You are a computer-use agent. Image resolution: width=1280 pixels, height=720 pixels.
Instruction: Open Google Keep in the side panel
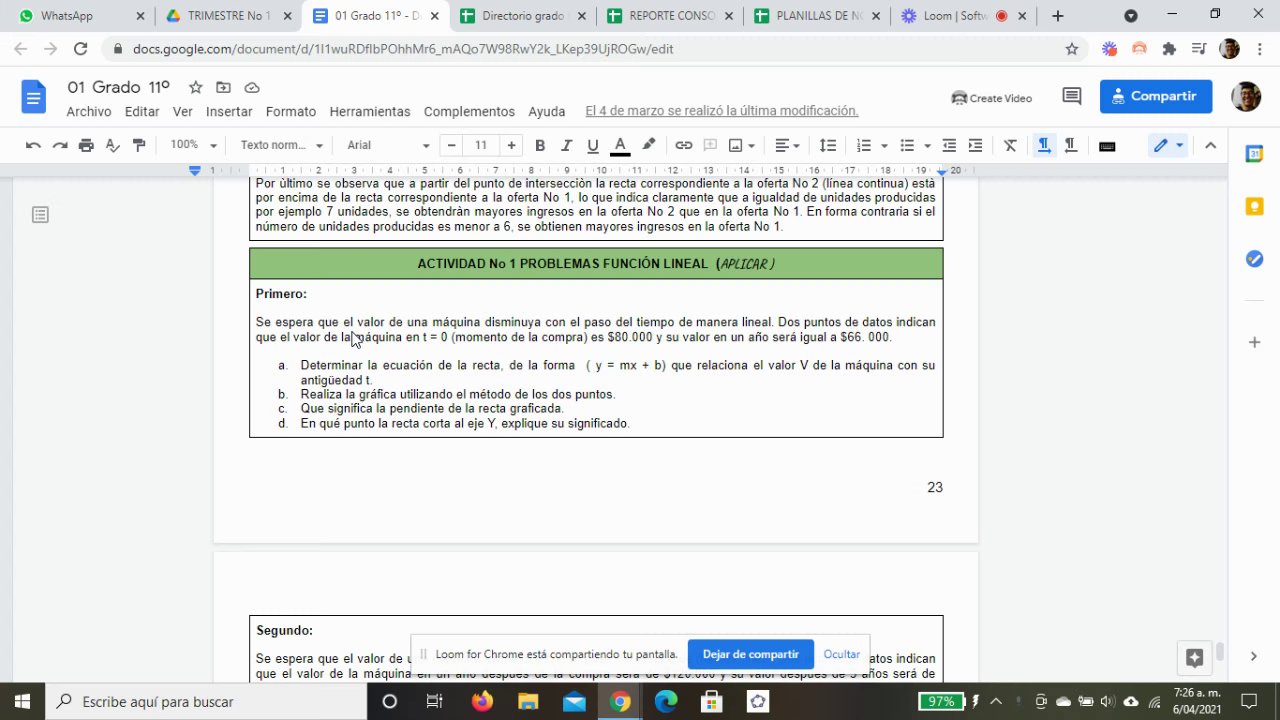1254,206
